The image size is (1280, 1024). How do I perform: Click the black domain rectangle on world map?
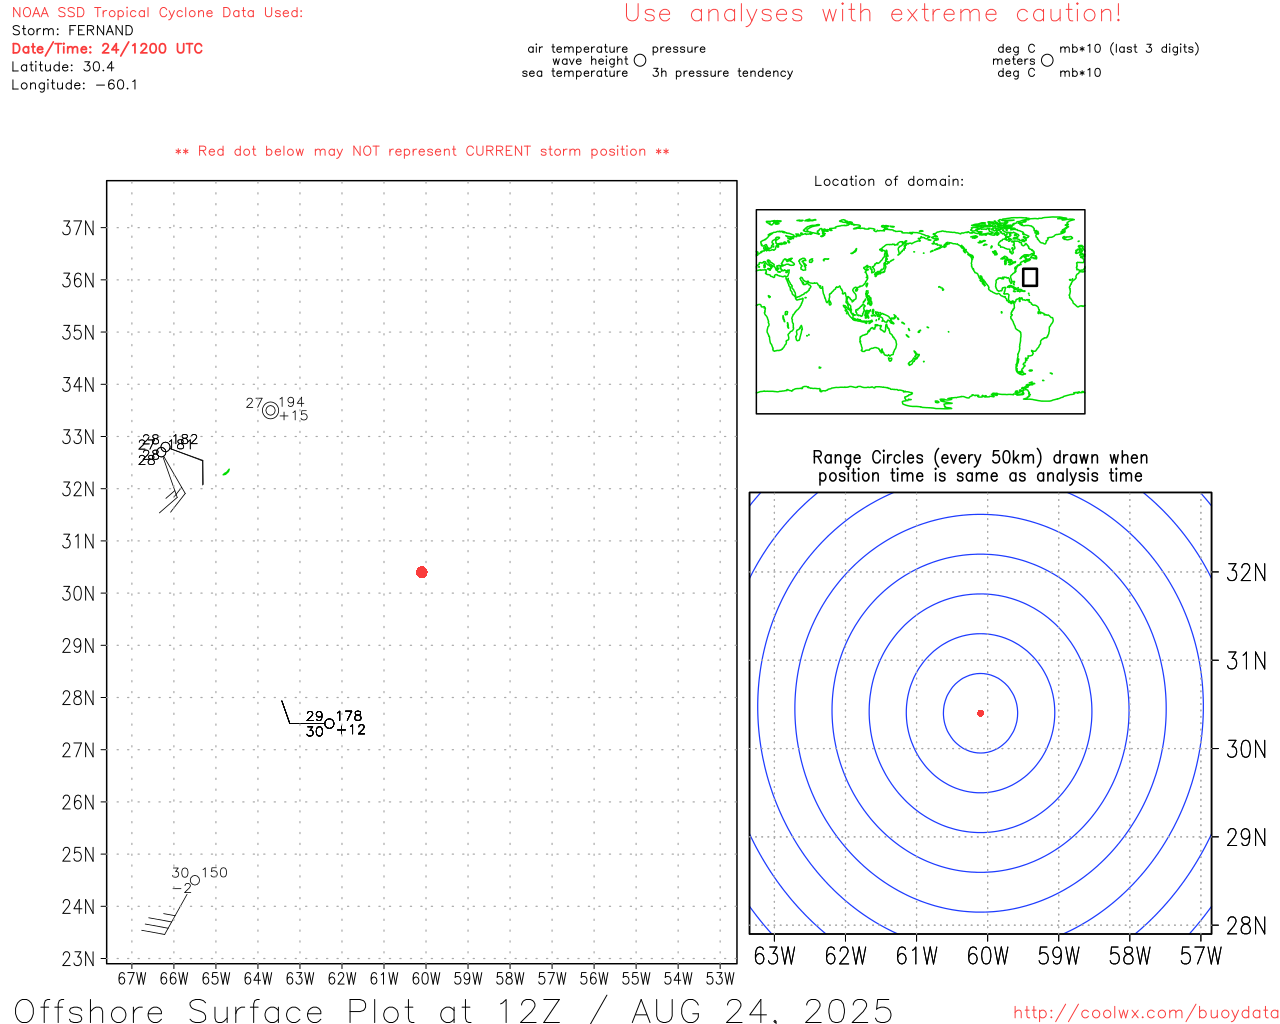[x=1030, y=277]
